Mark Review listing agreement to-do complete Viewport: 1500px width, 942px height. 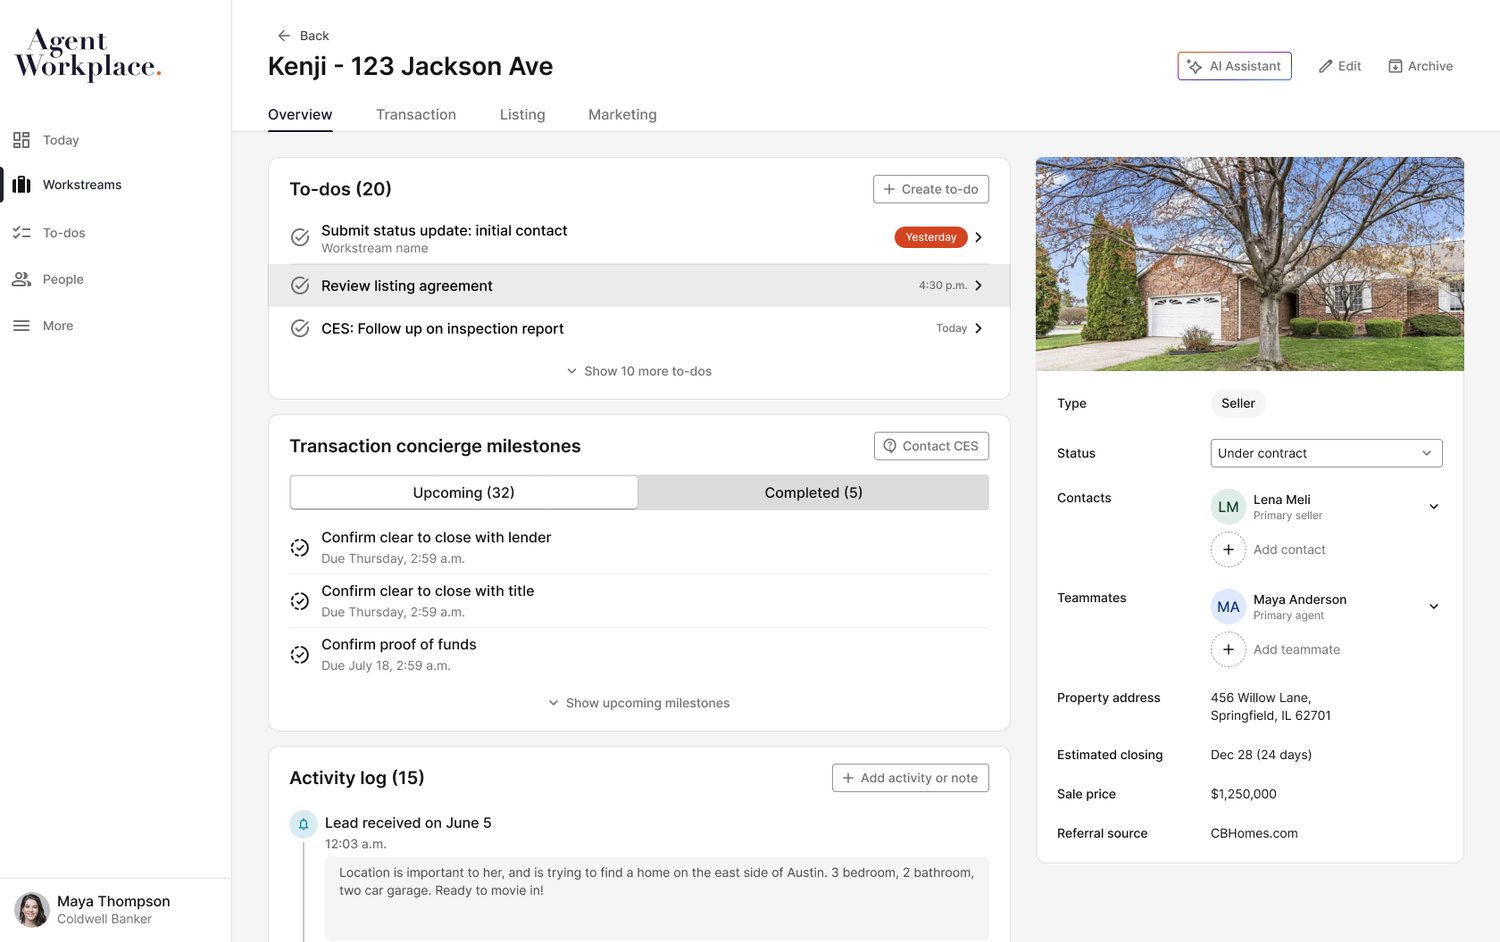300,286
